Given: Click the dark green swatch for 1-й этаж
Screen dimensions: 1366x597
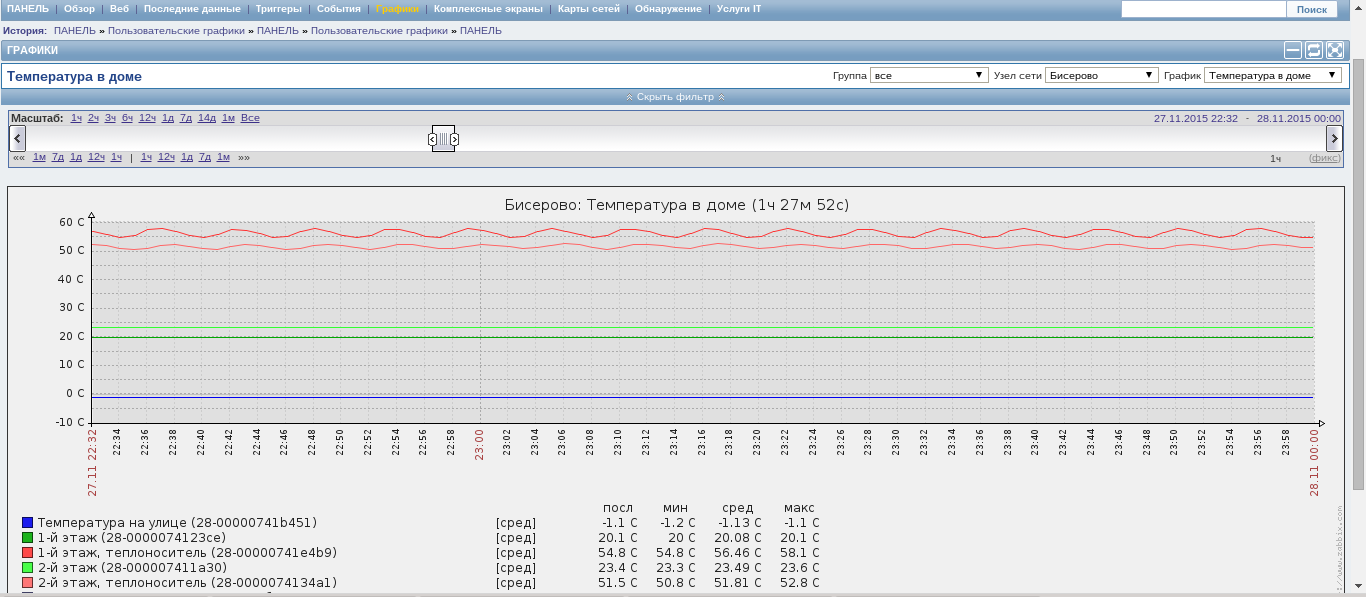Looking at the screenshot, I should [28, 537].
